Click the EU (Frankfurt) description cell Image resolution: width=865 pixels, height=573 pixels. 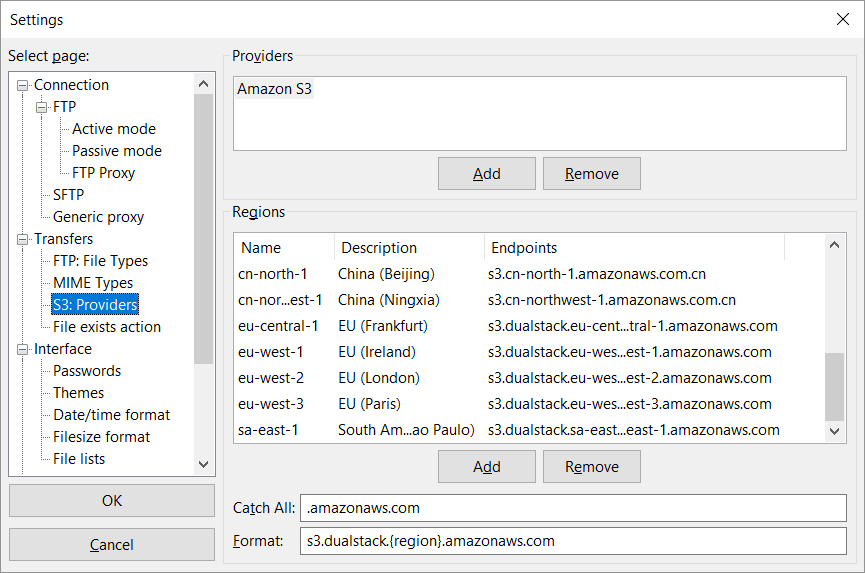point(383,326)
